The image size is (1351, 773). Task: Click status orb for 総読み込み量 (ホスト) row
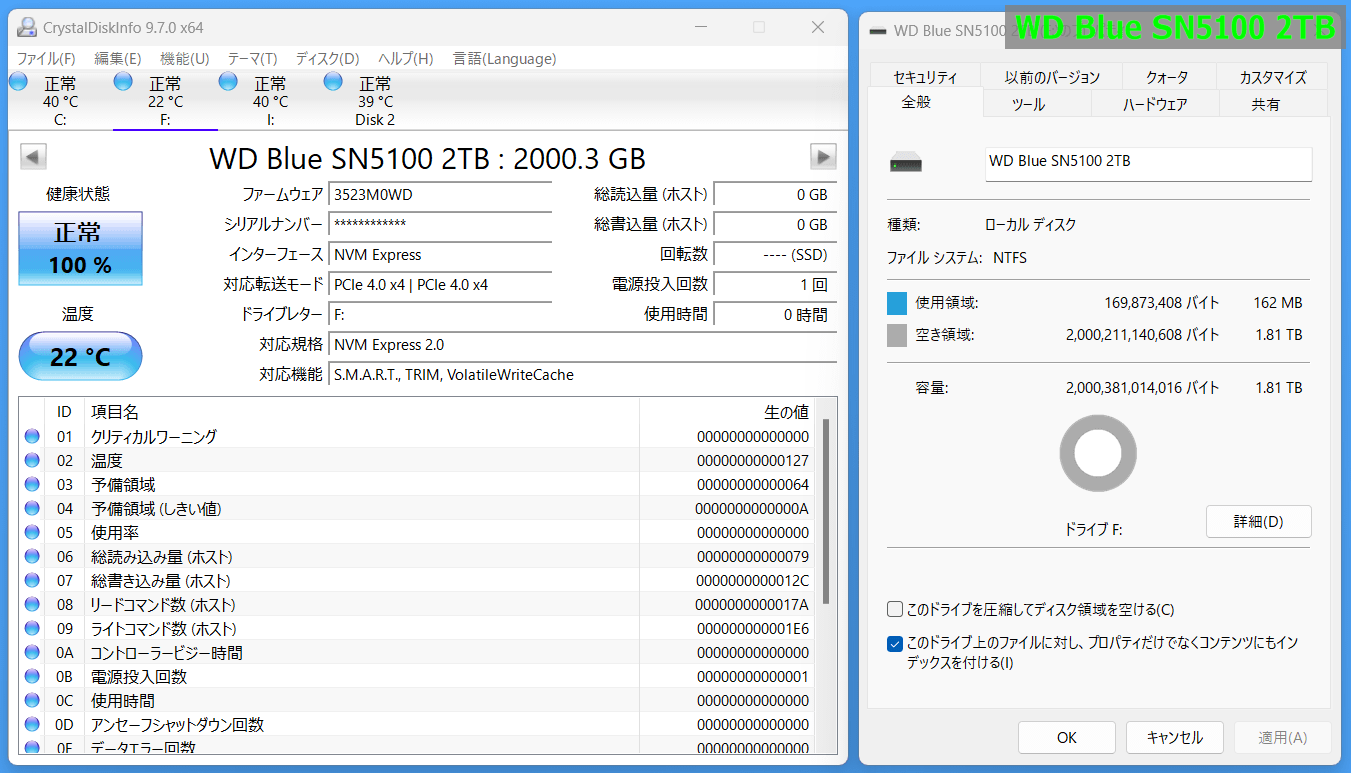(x=32, y=556)
